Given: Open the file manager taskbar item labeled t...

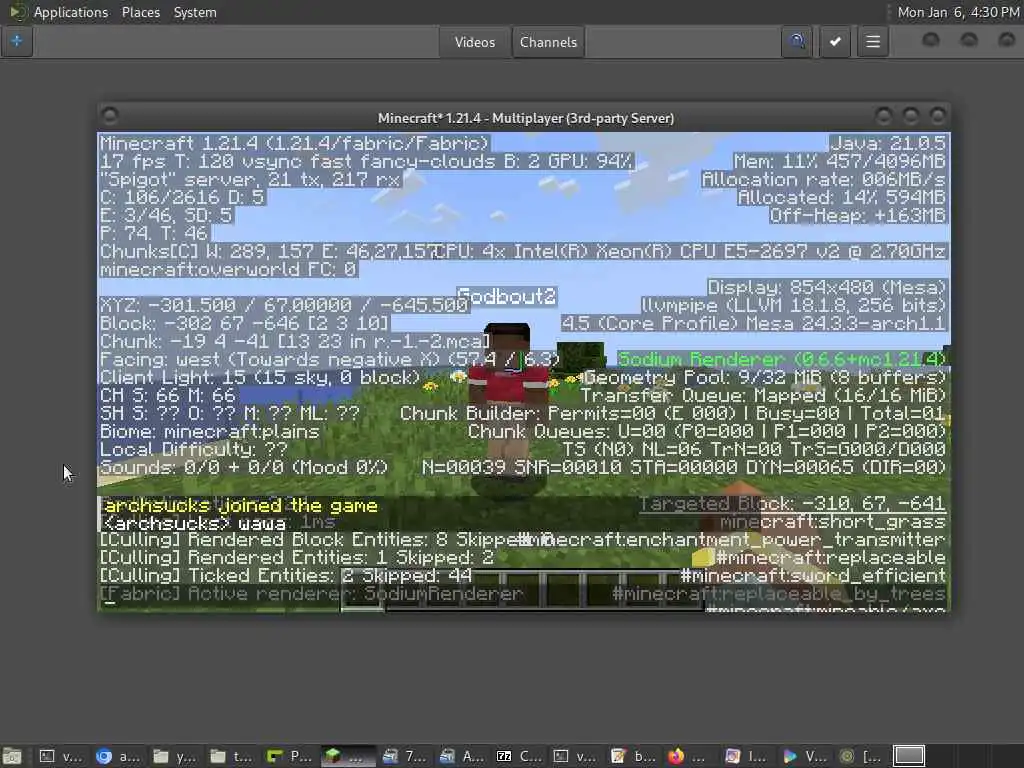Looking at the screenshot, I should tap(231, 756).
